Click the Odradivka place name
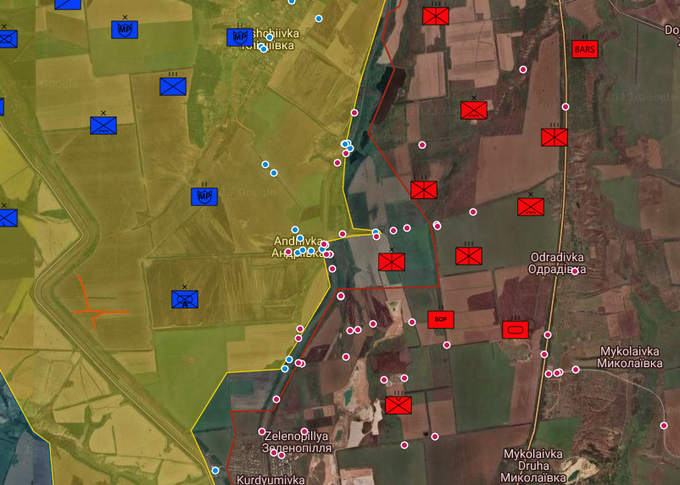 coord(557,263)
